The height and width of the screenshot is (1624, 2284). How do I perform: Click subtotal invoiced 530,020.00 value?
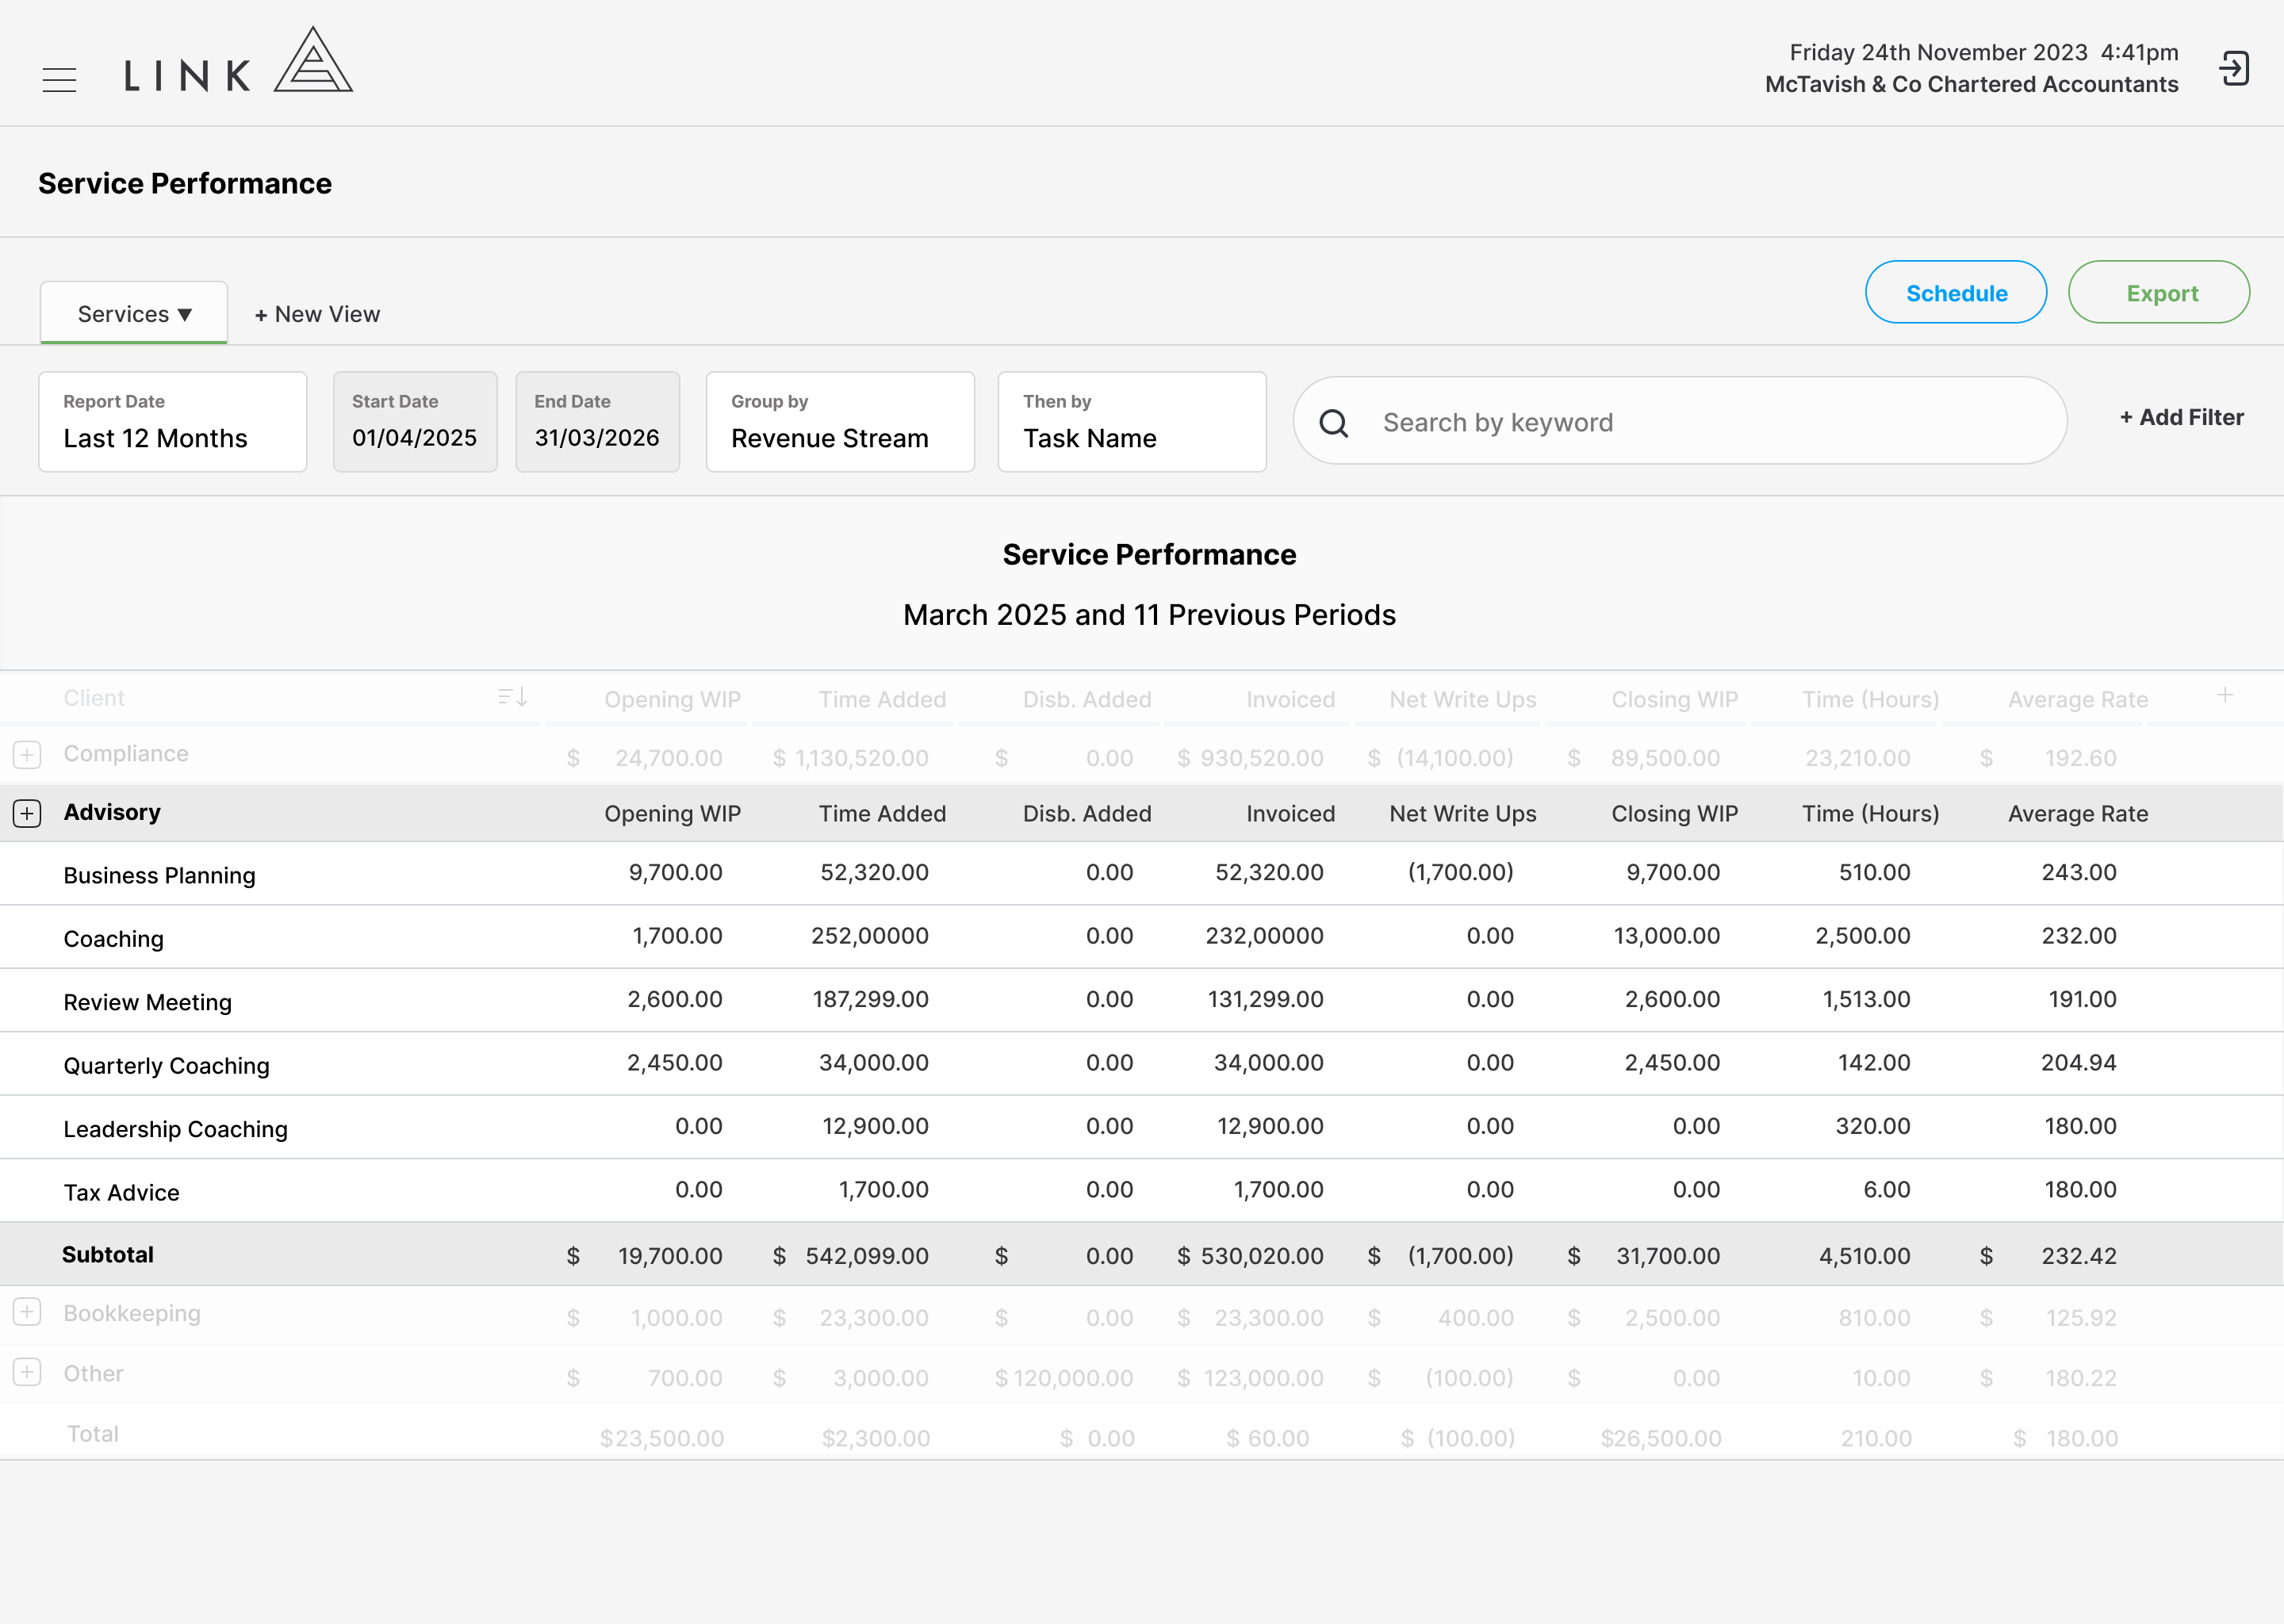coord(1262,1256)
